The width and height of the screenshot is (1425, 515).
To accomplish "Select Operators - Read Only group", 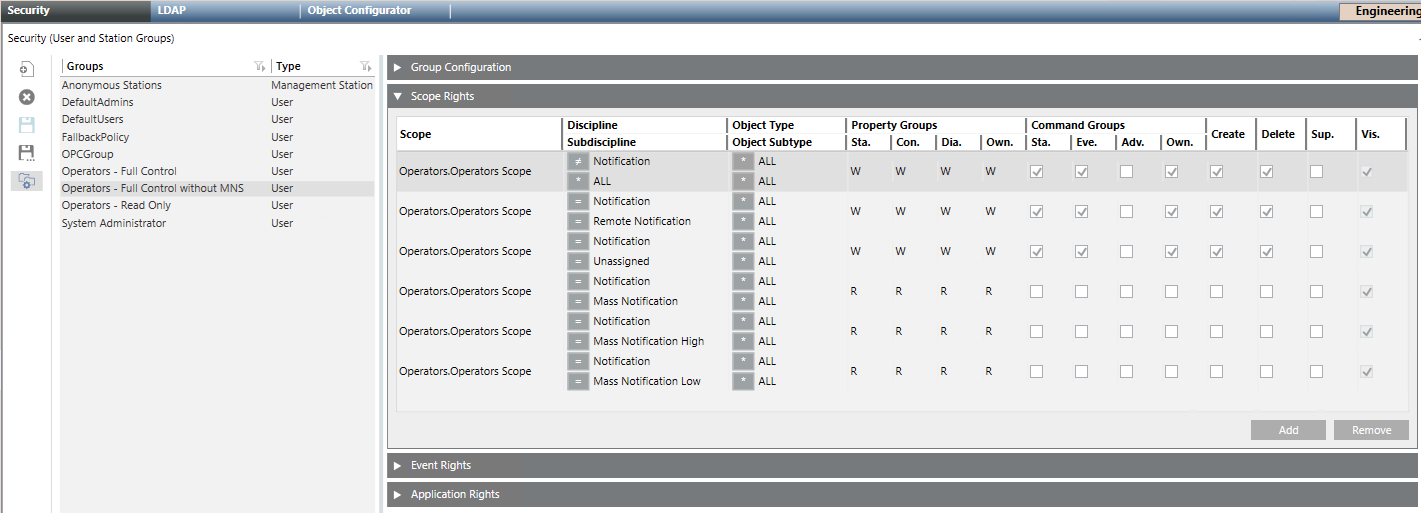I will [116, 205].
